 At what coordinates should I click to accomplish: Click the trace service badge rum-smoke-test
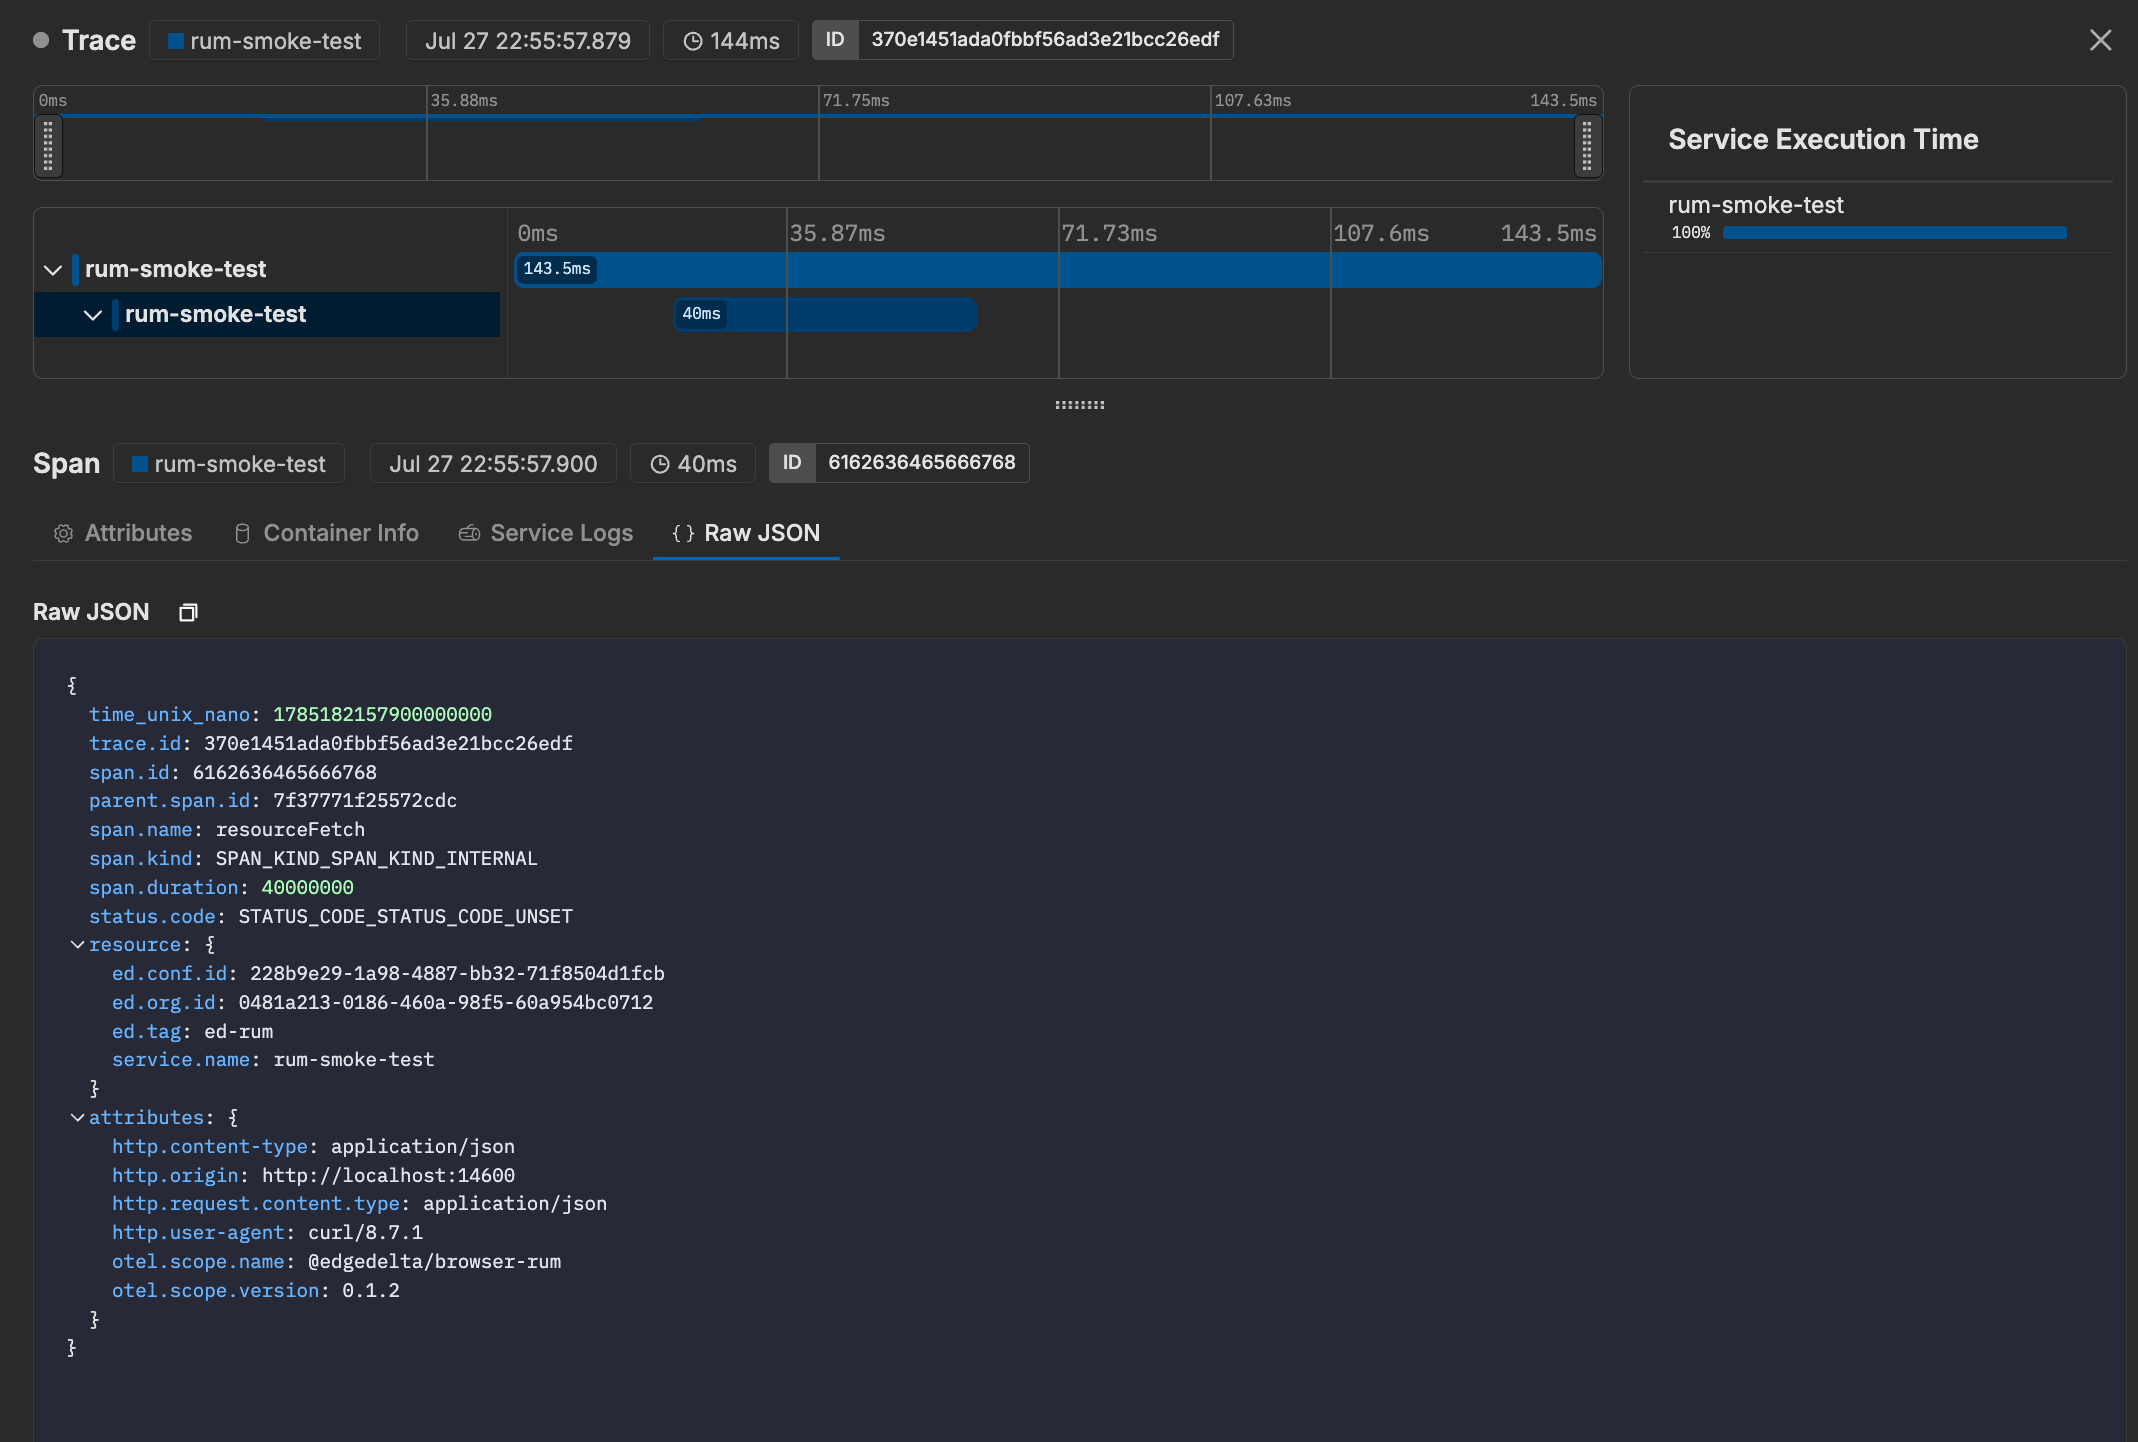(x=264, y=41)
